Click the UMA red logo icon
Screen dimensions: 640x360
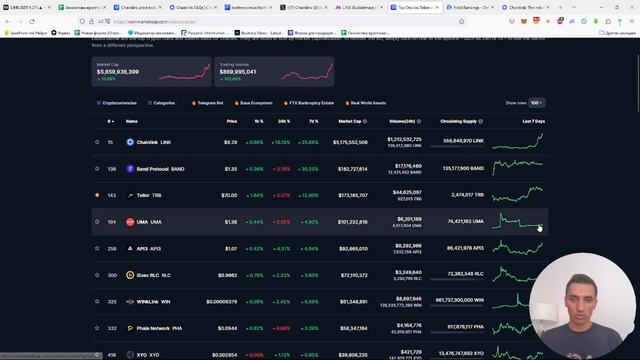(x=130, y=222)
